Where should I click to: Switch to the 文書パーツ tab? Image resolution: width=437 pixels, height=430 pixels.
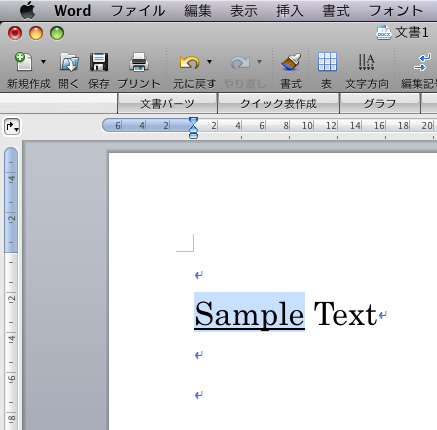tap(167, 104)
